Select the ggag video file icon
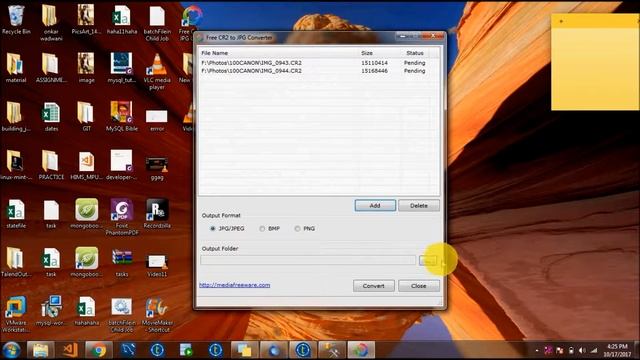This screenshot has height=360, width=640. 157,167
